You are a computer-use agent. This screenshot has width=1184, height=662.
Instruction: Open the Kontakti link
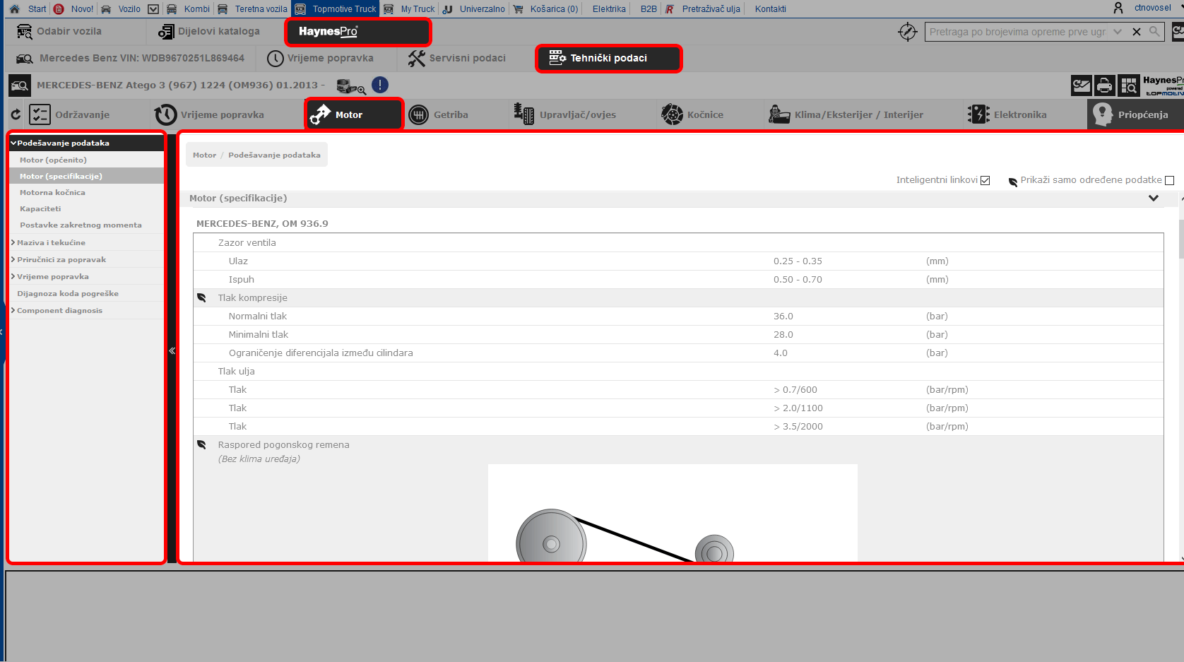[x=770, y=9]
